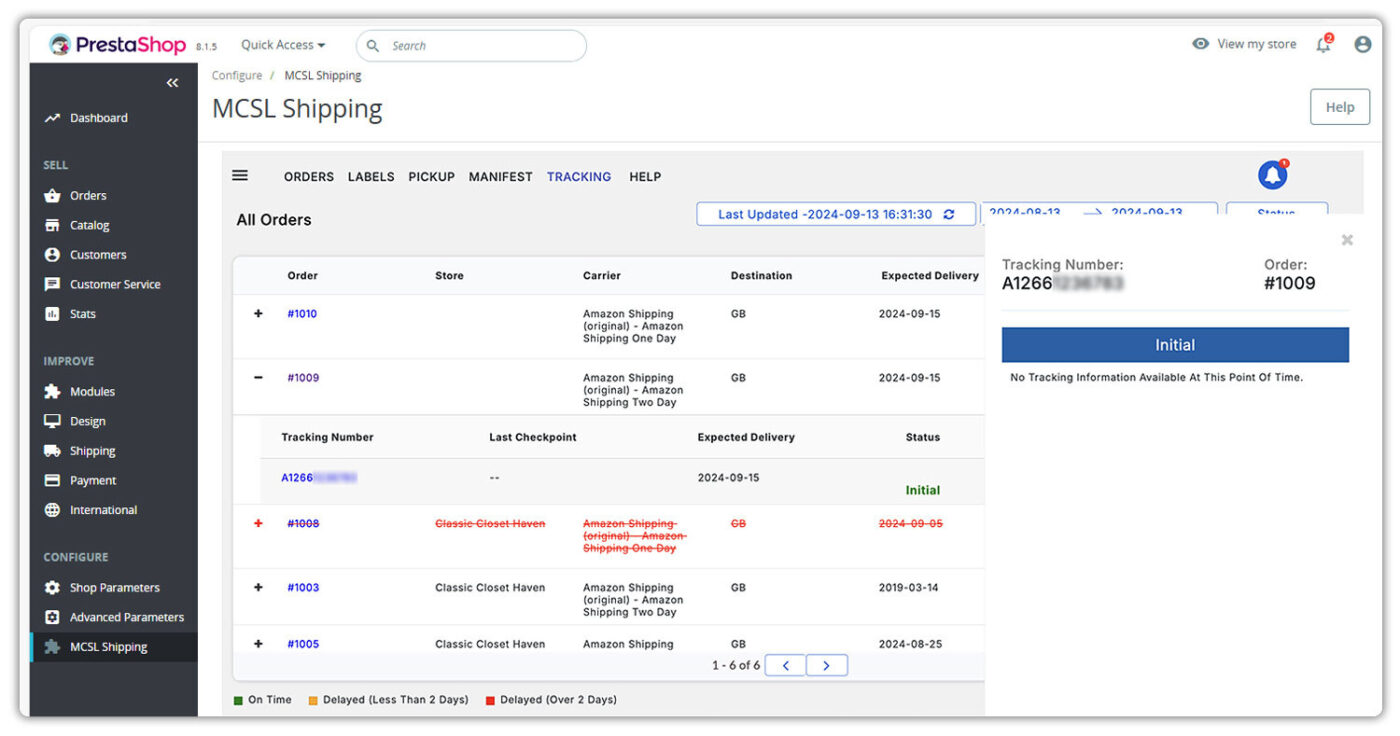
Task: Click the green On Time legend swatch
Action: point(239,700)
